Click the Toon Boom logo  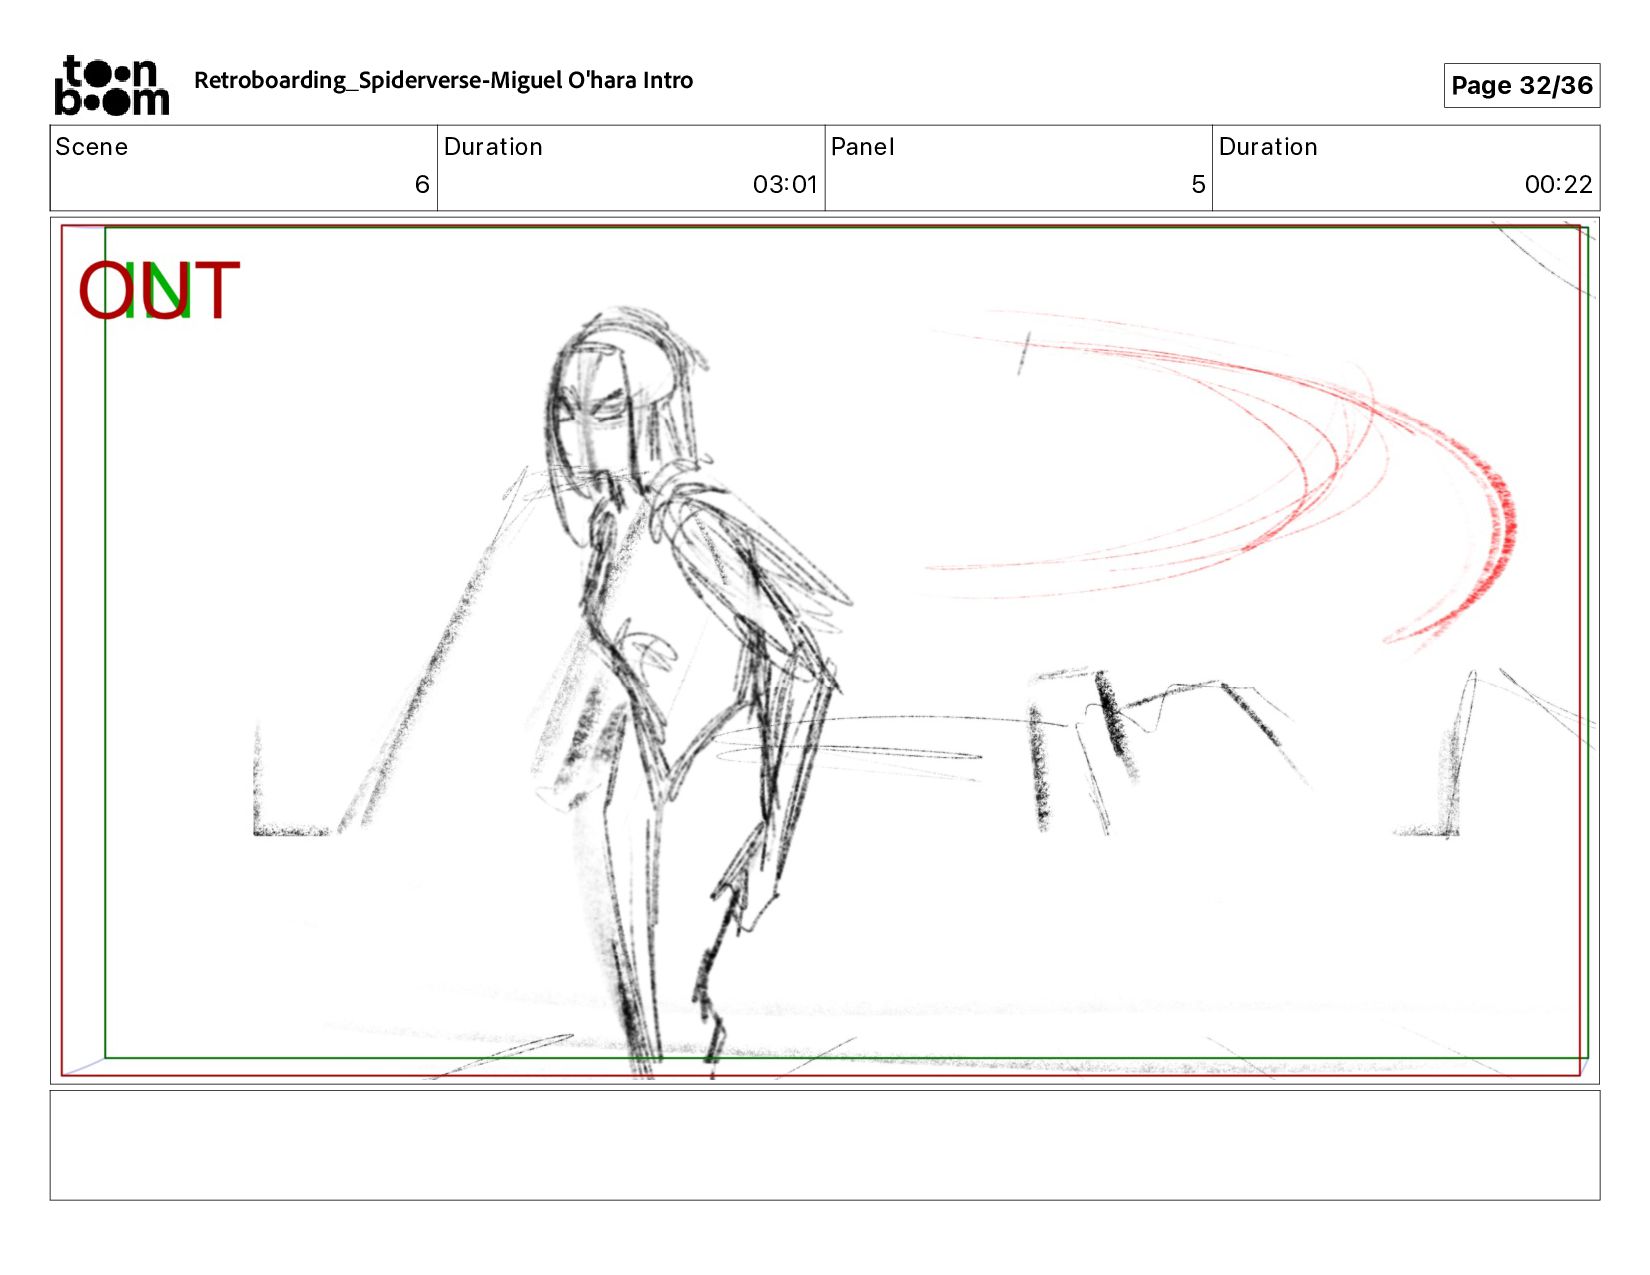[x=111, y=85]
